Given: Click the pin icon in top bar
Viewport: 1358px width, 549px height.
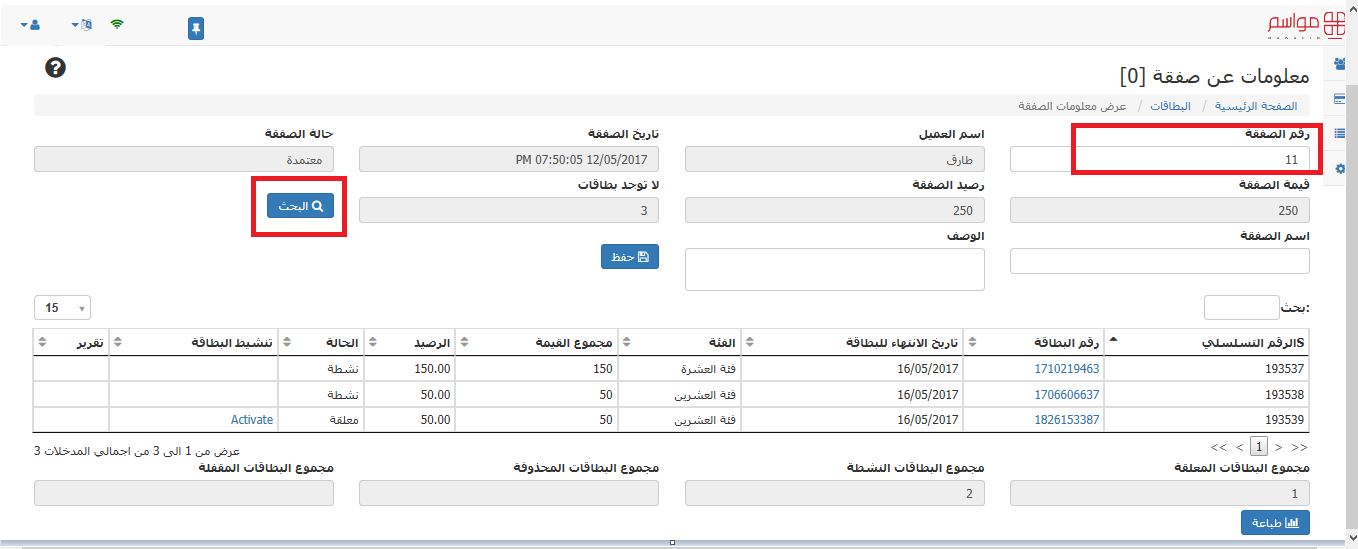Looking at the screenshot, I should (x=196, y=28).
